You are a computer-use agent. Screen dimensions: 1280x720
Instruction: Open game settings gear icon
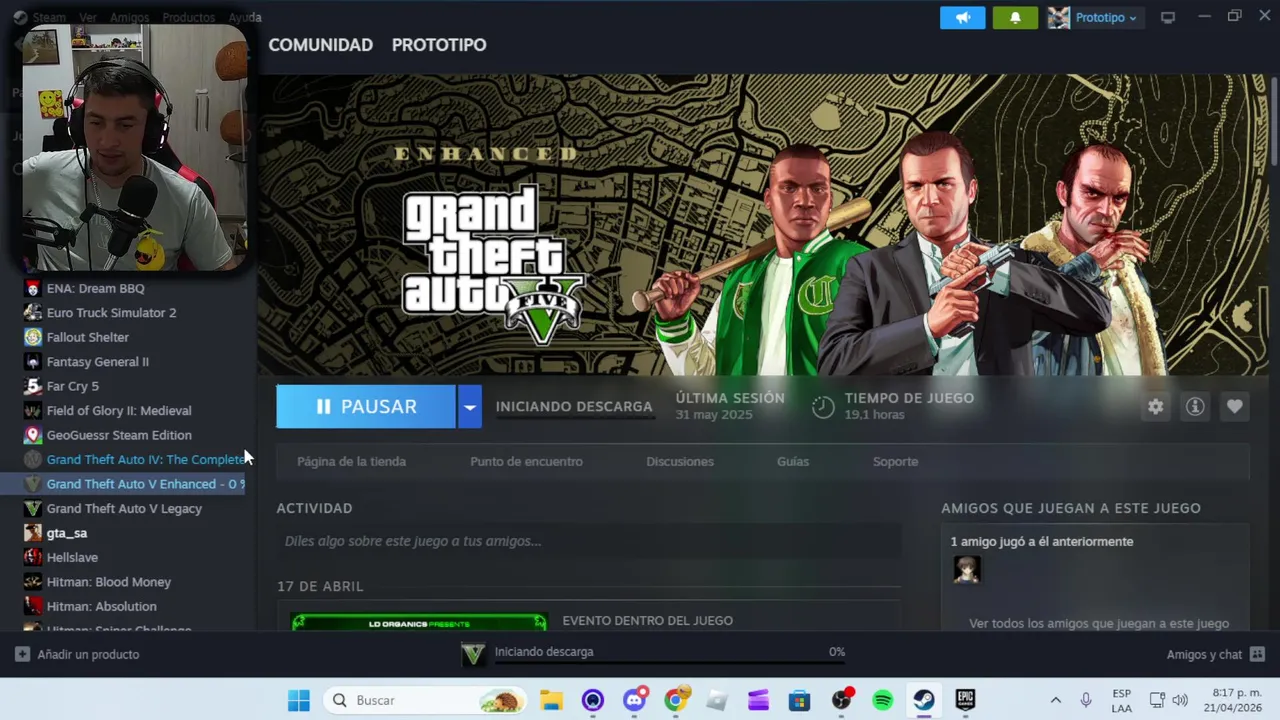pyautogui.click(x=1155, y=406)
